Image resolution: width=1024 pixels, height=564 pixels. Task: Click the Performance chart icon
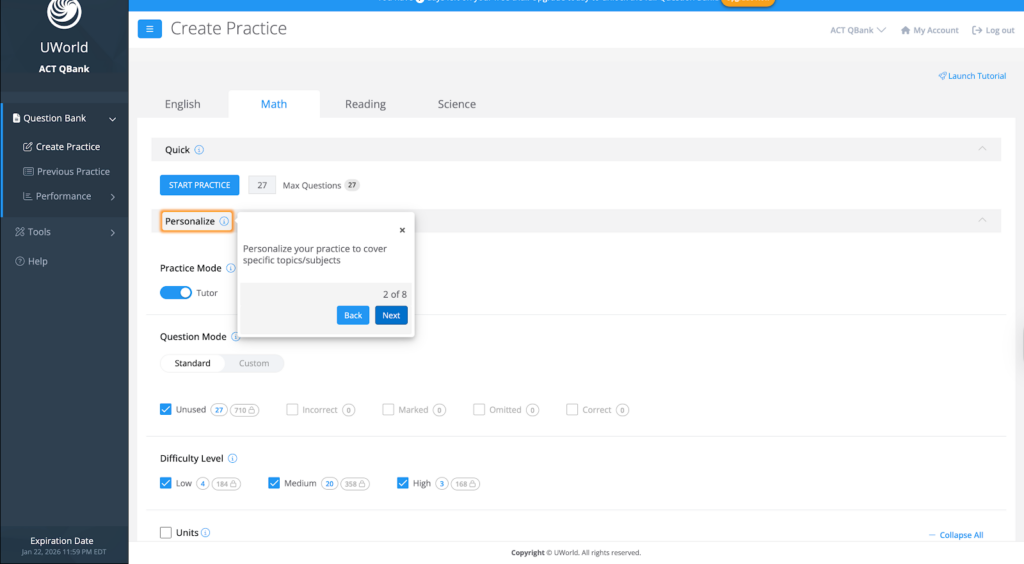point(27,196)
